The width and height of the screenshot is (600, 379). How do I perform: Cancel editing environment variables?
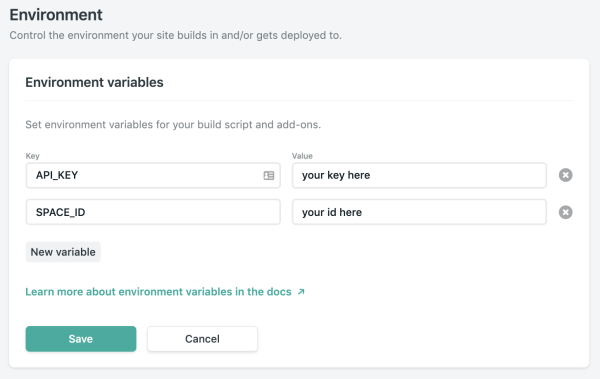pyautogui.click(x=202, y=339)
